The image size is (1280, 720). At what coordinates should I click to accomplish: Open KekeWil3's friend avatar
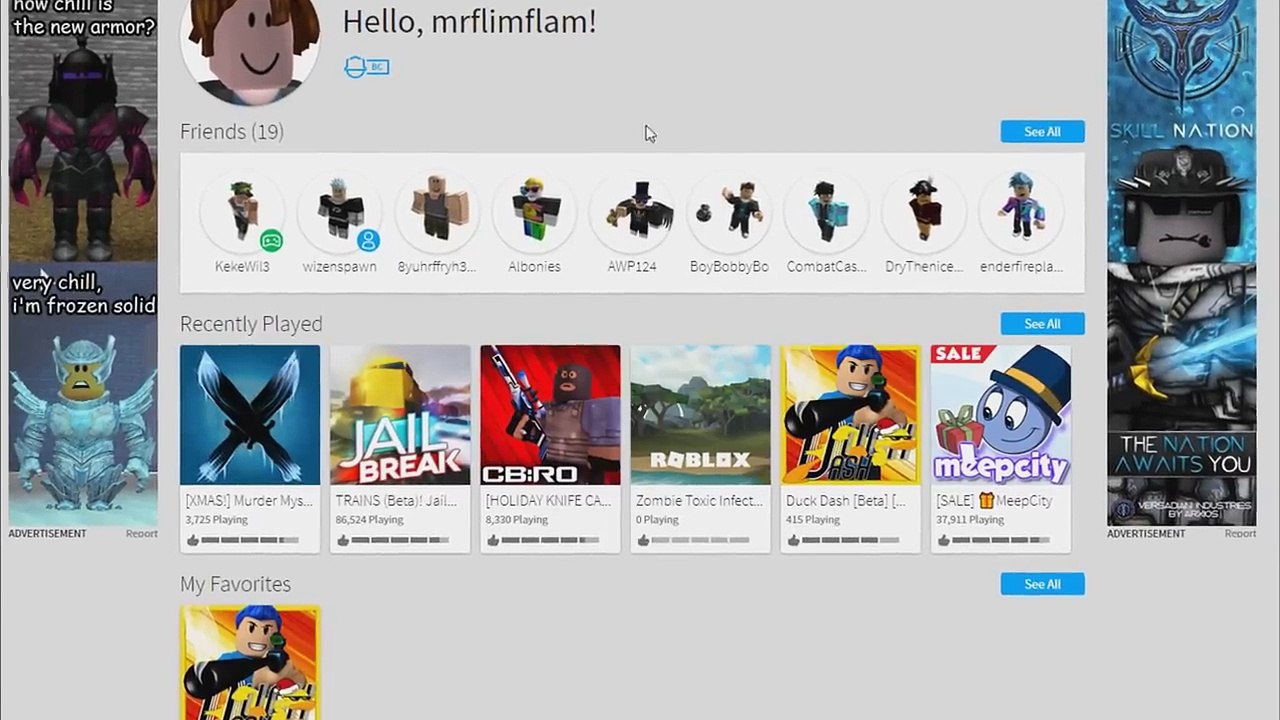point(242,210)
